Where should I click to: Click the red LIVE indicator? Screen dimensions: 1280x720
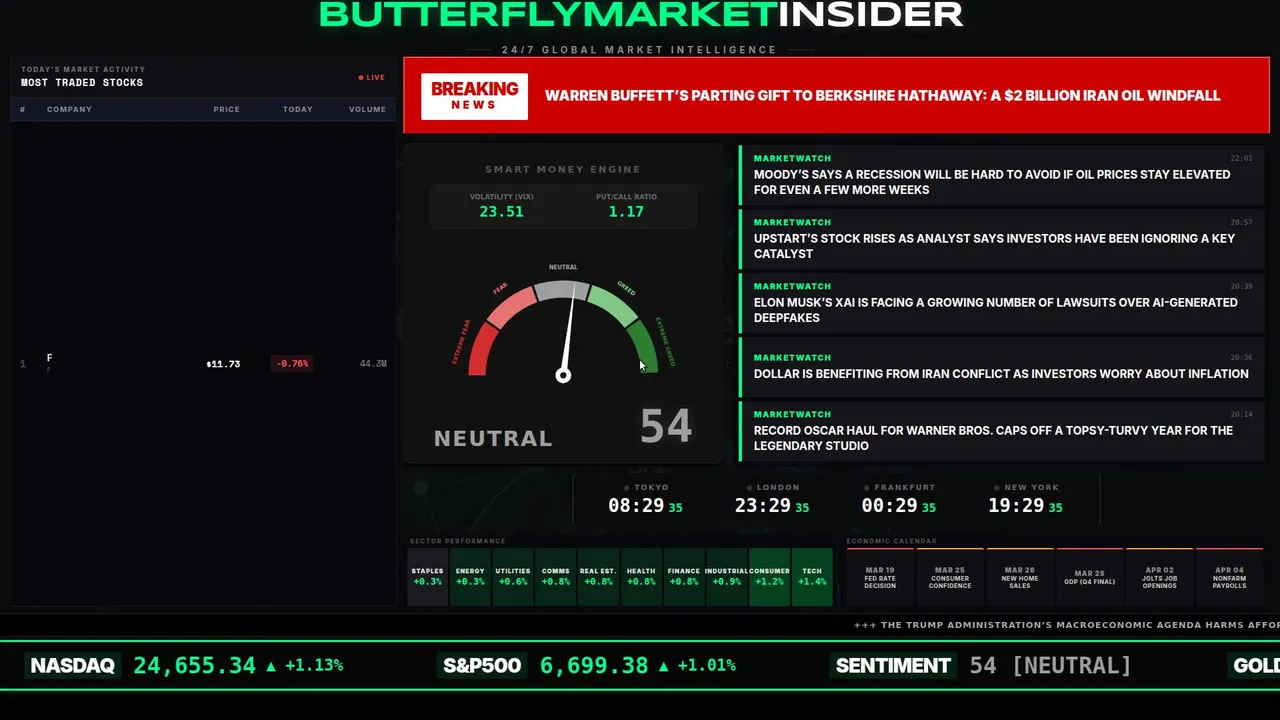pyautogui.click(x=372, y=77)
